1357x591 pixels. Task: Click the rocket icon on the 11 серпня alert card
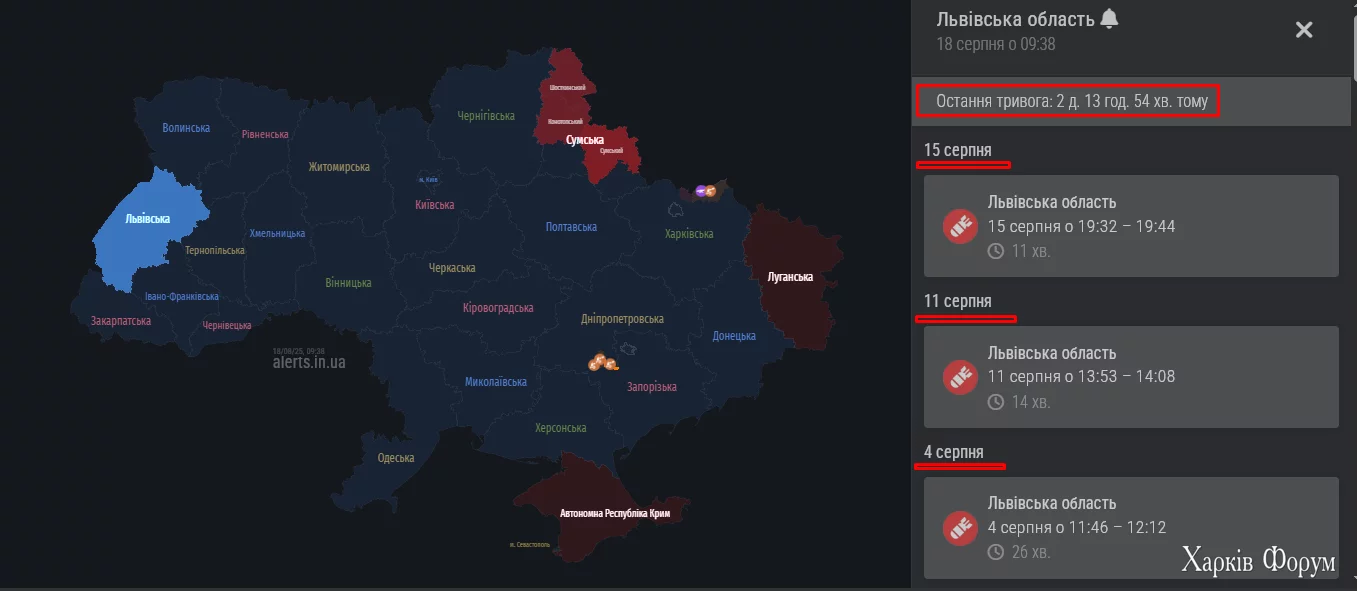click(960, 377)
